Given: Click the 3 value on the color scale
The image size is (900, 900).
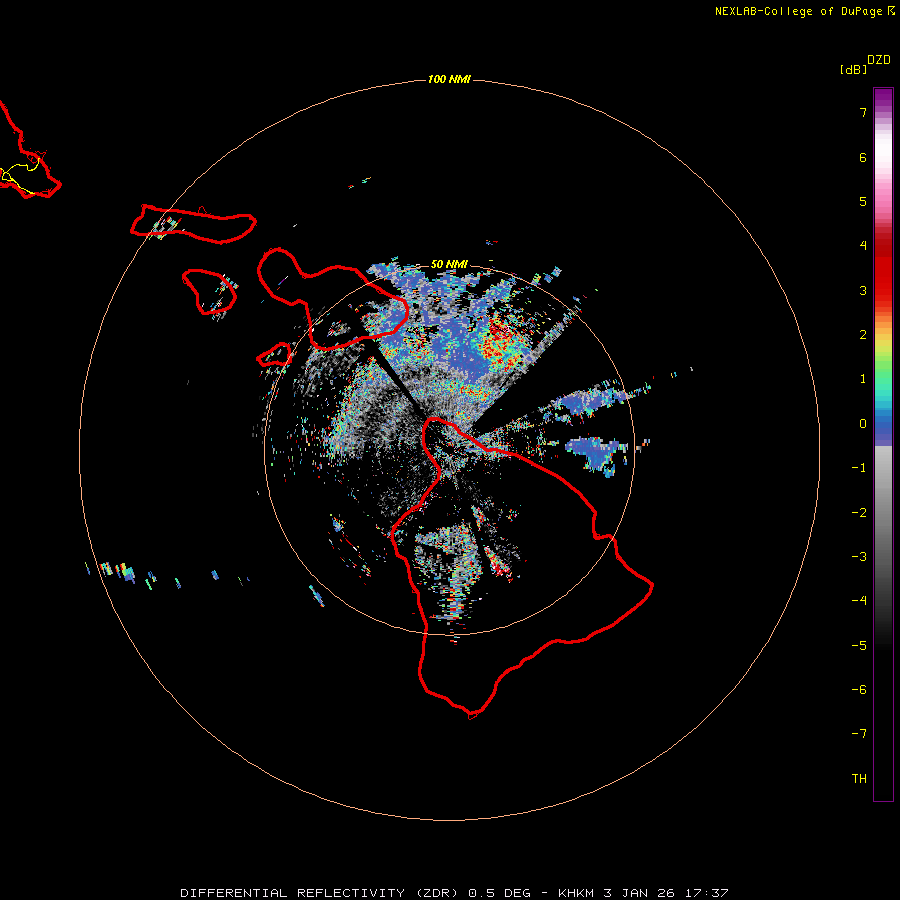Looking at the screenshot, I should [x=863, y=290].
